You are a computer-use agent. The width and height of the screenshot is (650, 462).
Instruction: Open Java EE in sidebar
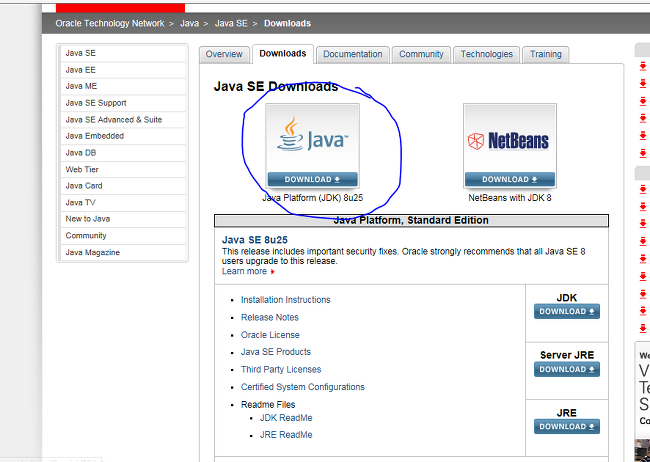123,70
